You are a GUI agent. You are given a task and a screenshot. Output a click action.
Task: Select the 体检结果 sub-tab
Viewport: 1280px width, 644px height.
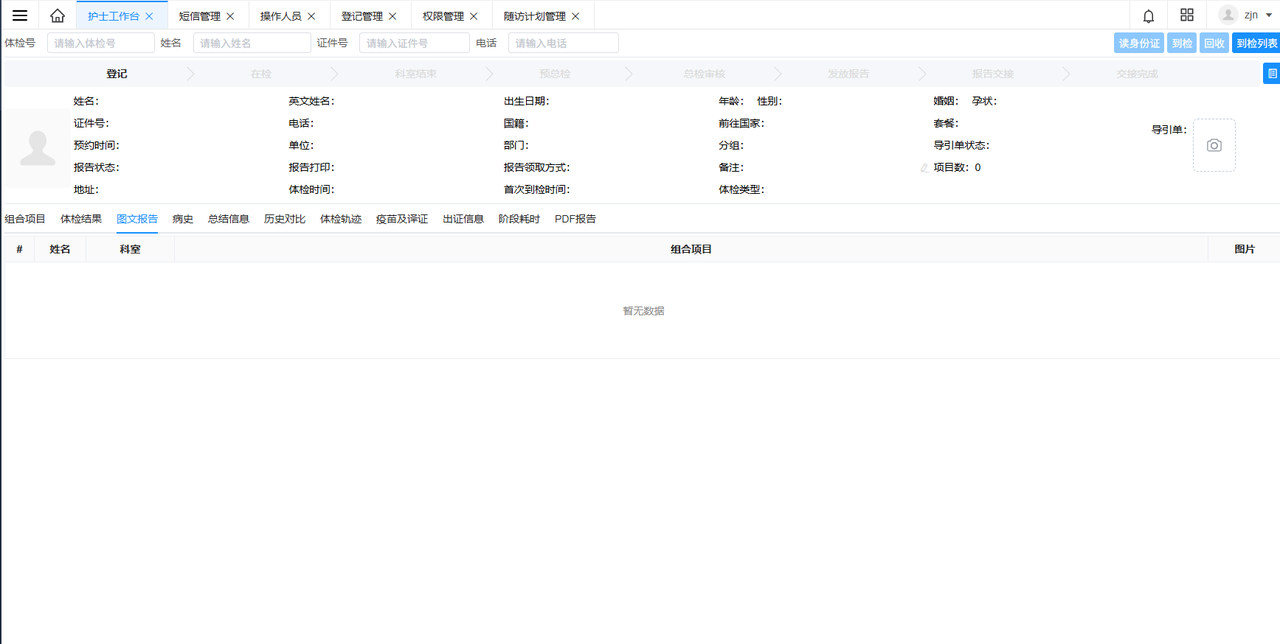pos(81,219)
